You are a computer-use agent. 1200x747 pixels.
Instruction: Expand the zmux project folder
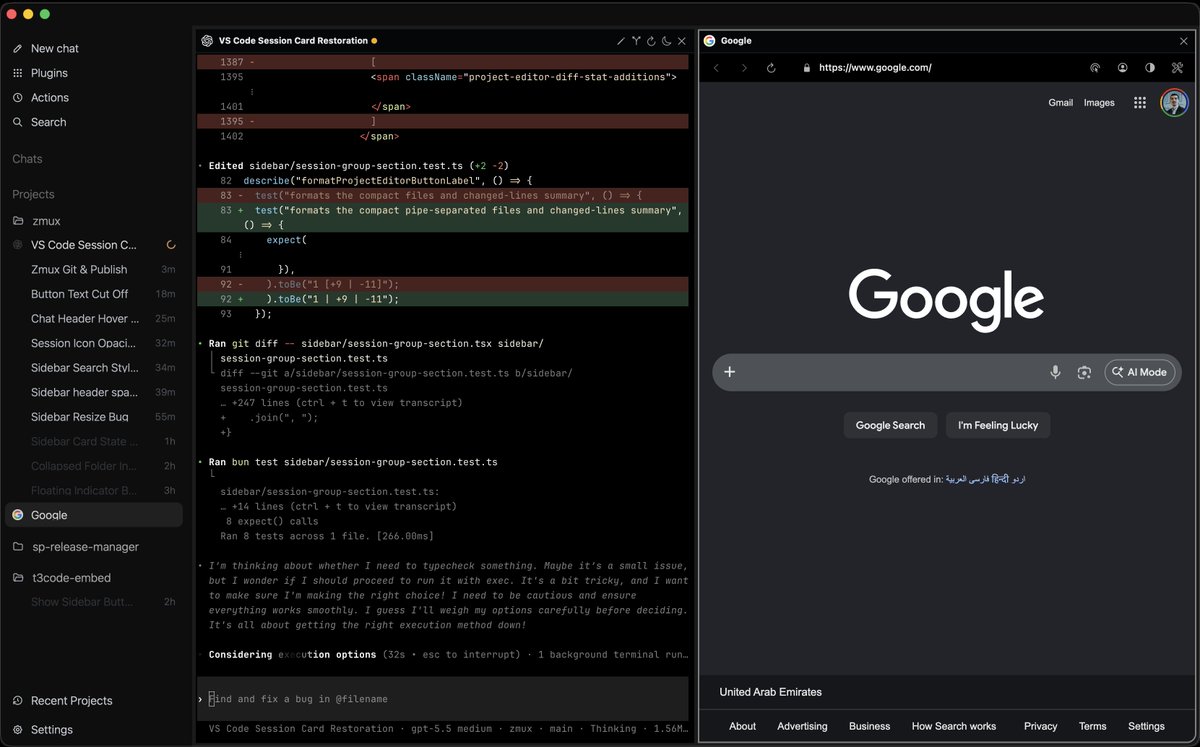tap(94, 220)
